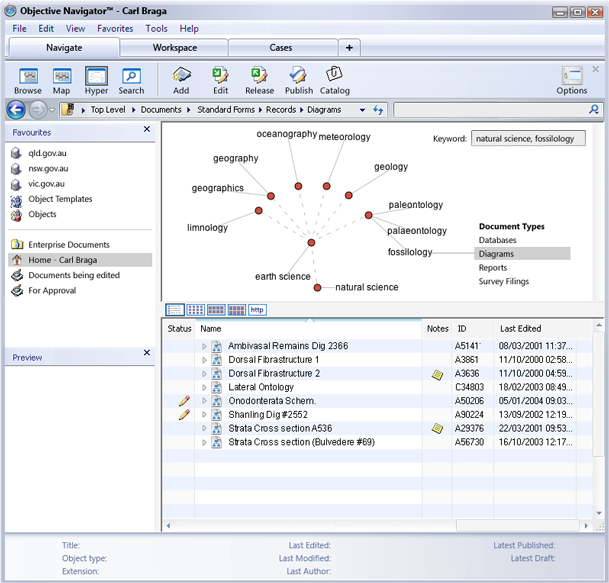
Task: Expand Strata Cross section (Bulvedere #69) row
Action: (x=204, y=442)
